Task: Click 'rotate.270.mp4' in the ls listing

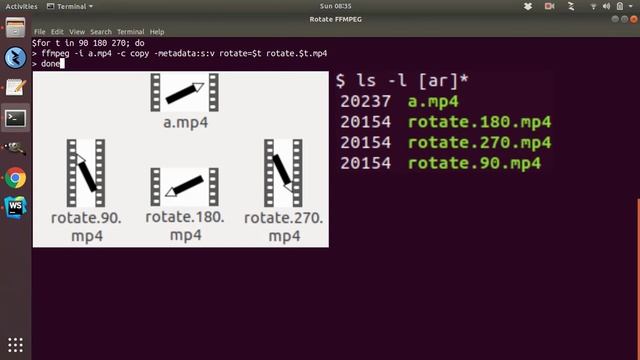Action: [x=480, y=142]
